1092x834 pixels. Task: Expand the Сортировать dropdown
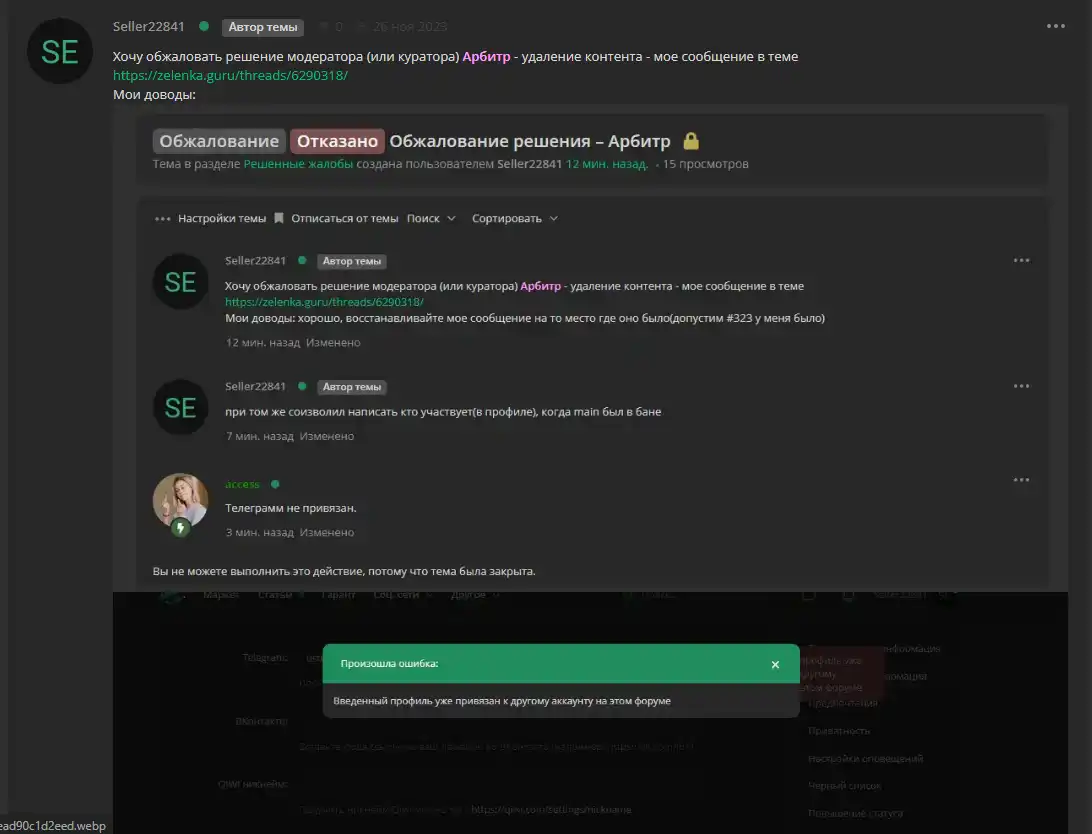[515, 219]
